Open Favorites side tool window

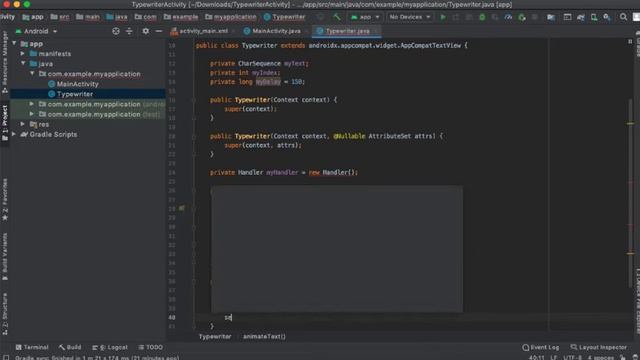[x=5, y=200]
